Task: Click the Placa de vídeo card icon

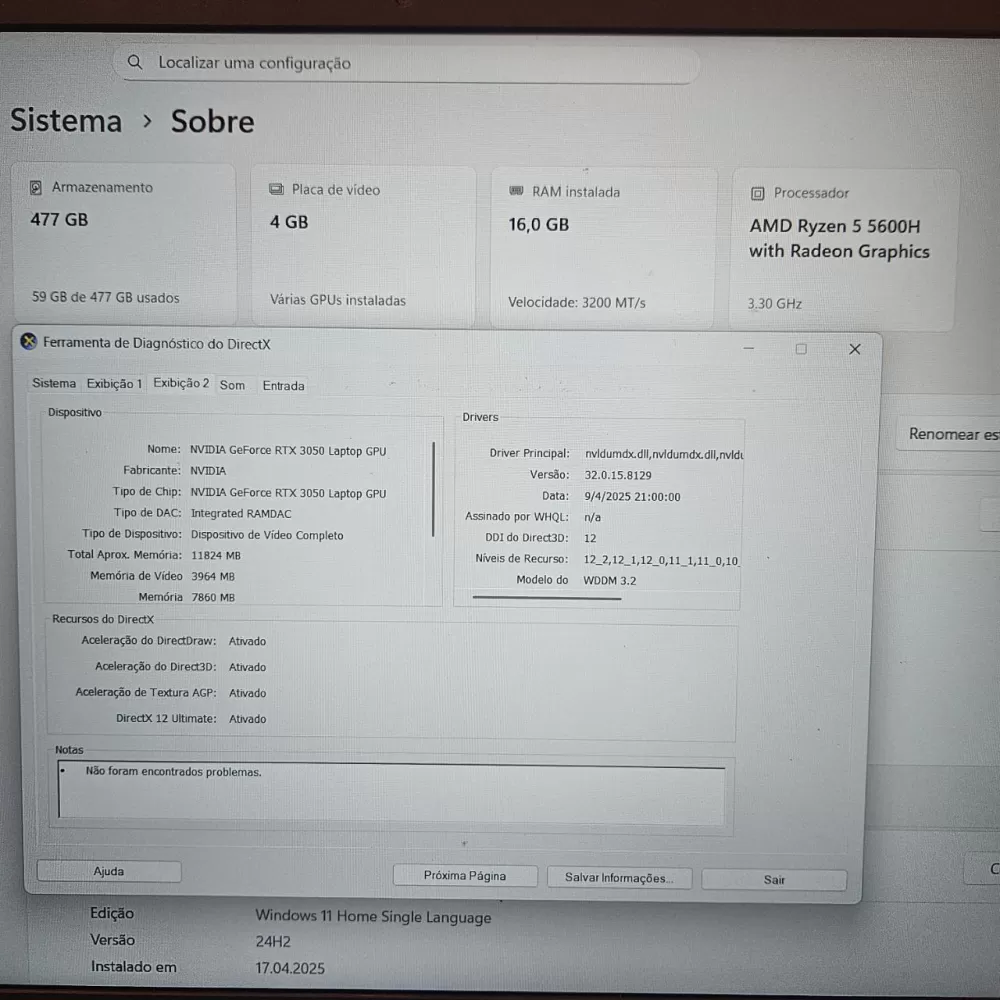Action: (x=276, y=189)
